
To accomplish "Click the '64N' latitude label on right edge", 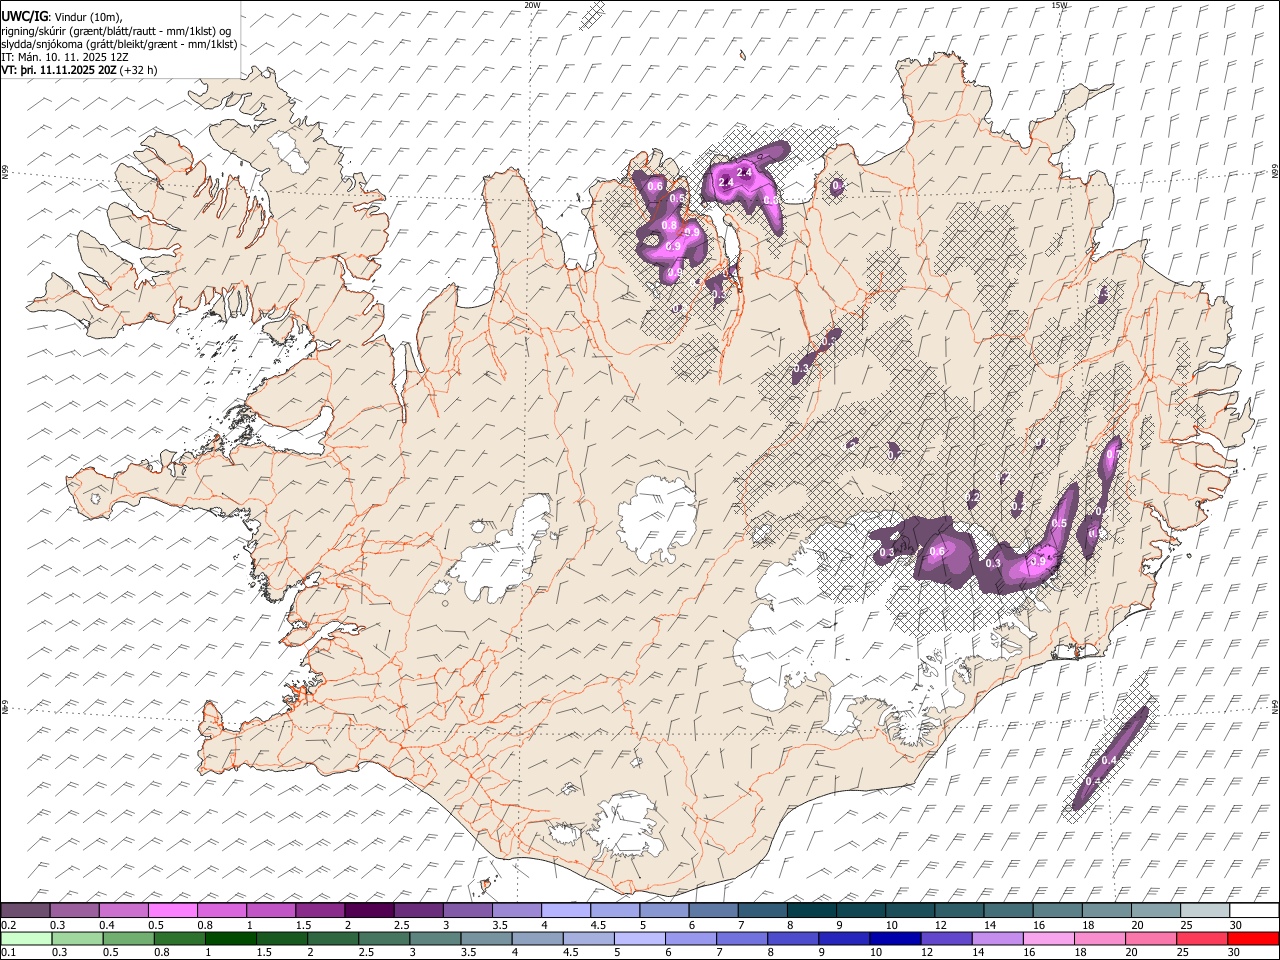I will point(1275,705).
